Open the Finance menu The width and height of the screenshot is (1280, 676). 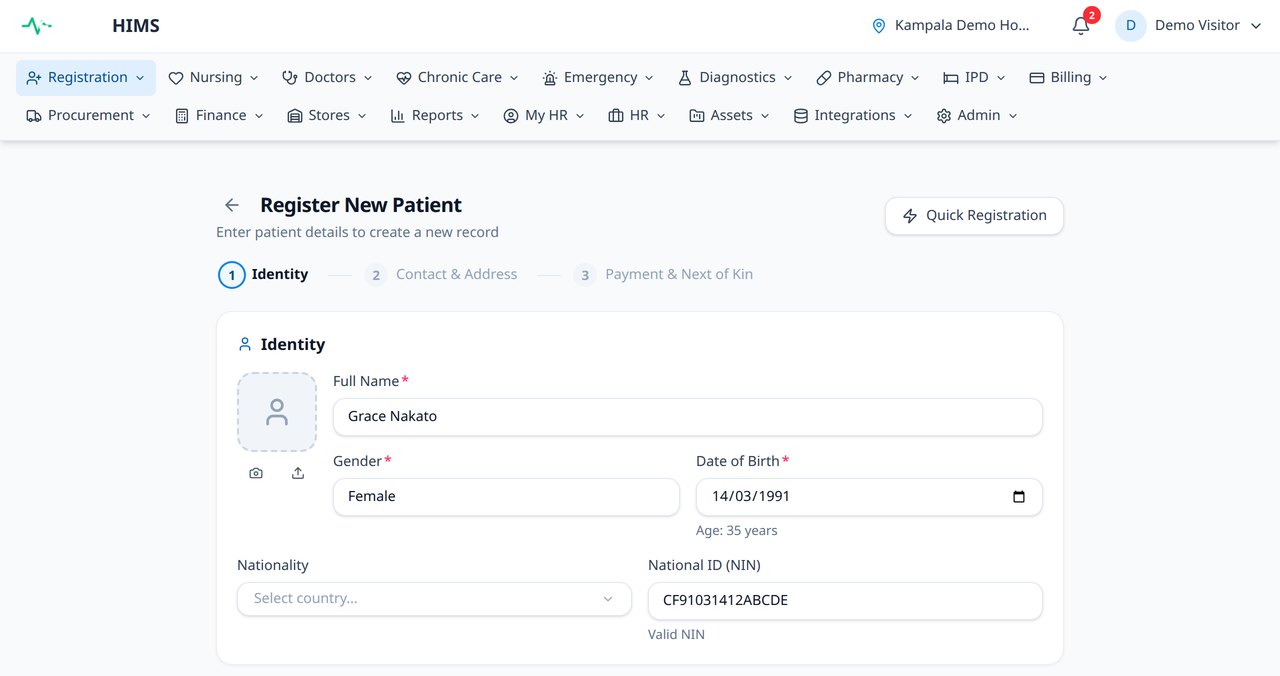(219, 116)
